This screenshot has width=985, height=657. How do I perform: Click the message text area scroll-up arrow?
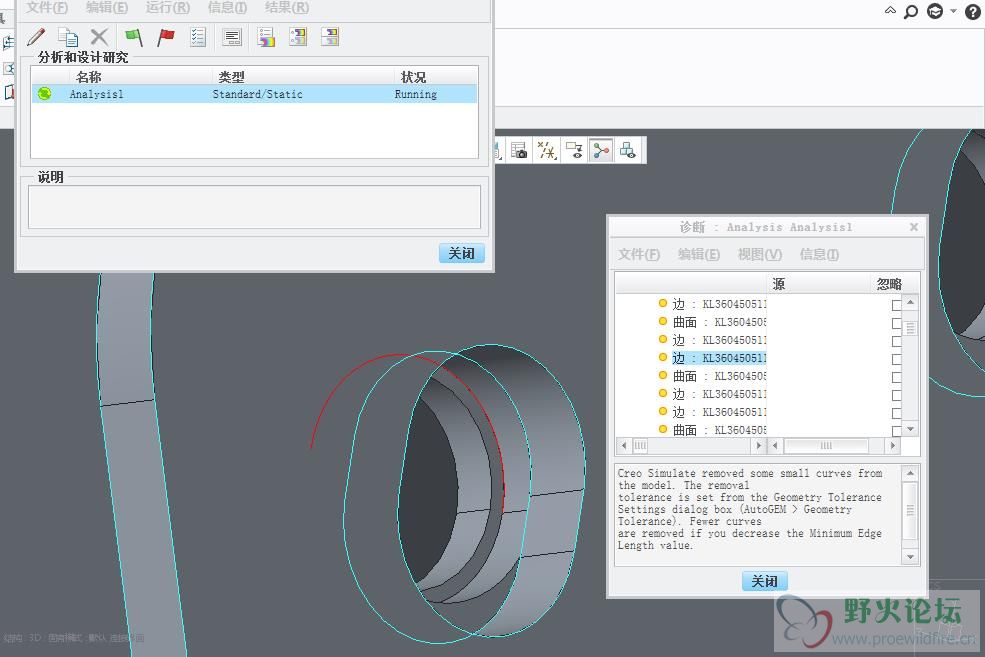(x=910, y=473)
